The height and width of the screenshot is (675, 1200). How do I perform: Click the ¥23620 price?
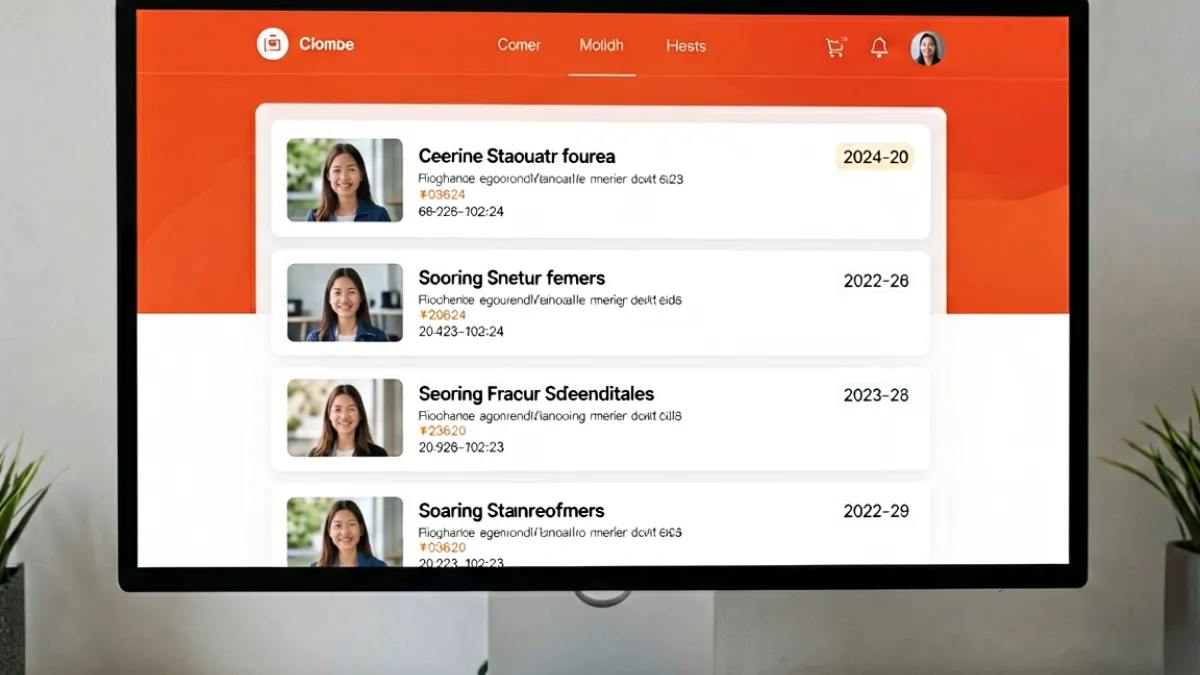coord(442,431)
